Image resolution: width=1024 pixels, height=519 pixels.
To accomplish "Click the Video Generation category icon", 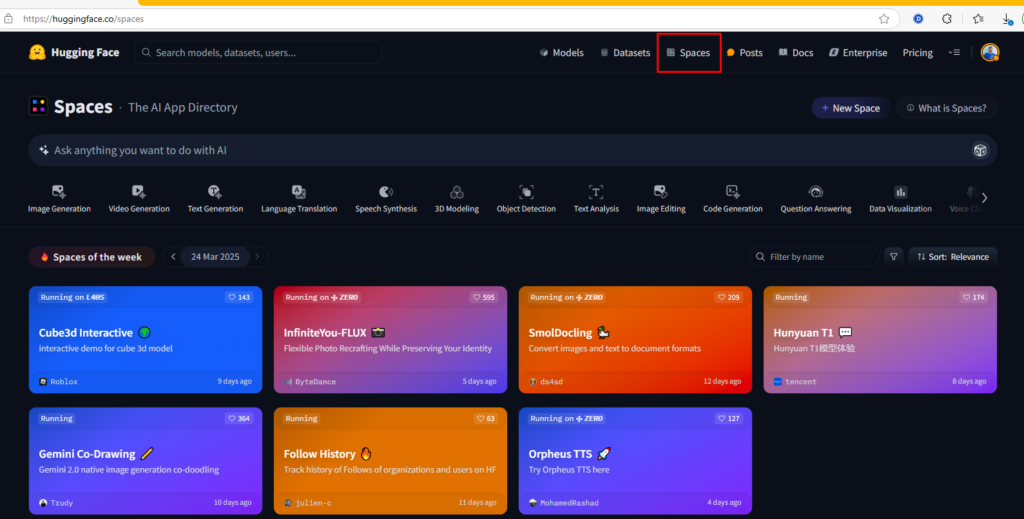I will click(x=138, y=191).
